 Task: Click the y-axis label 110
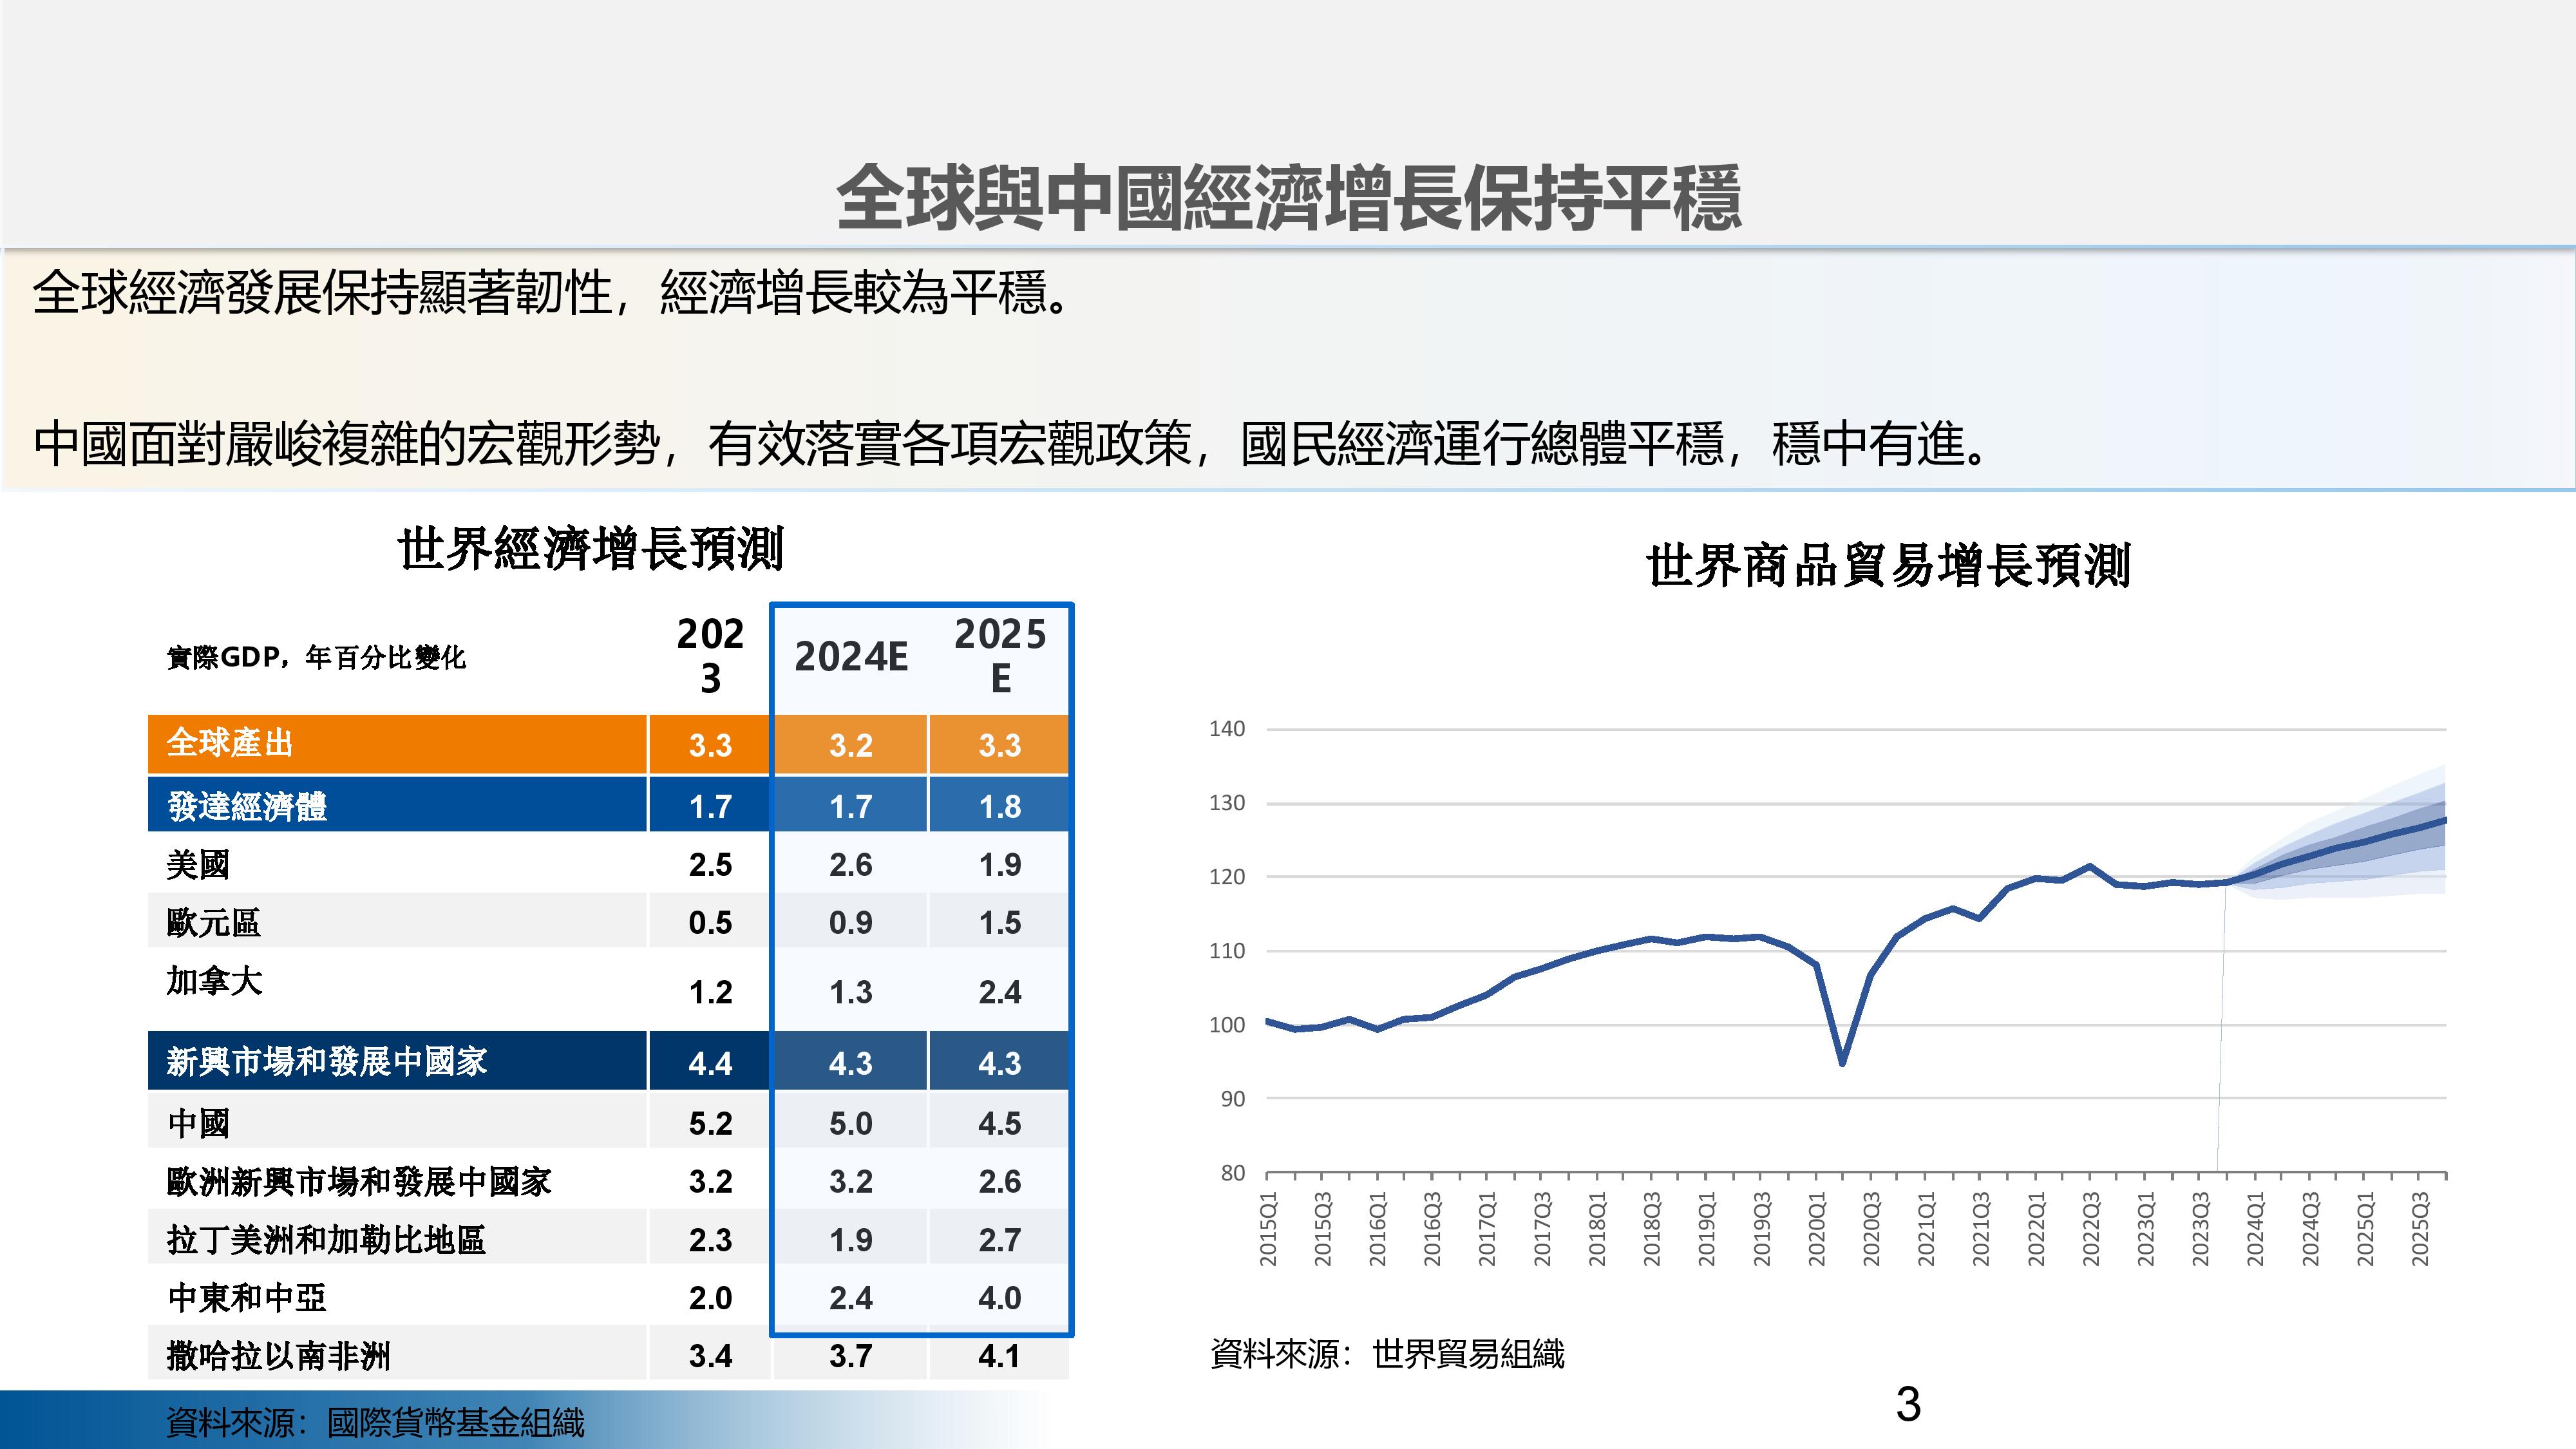[x=1227, y=951]
